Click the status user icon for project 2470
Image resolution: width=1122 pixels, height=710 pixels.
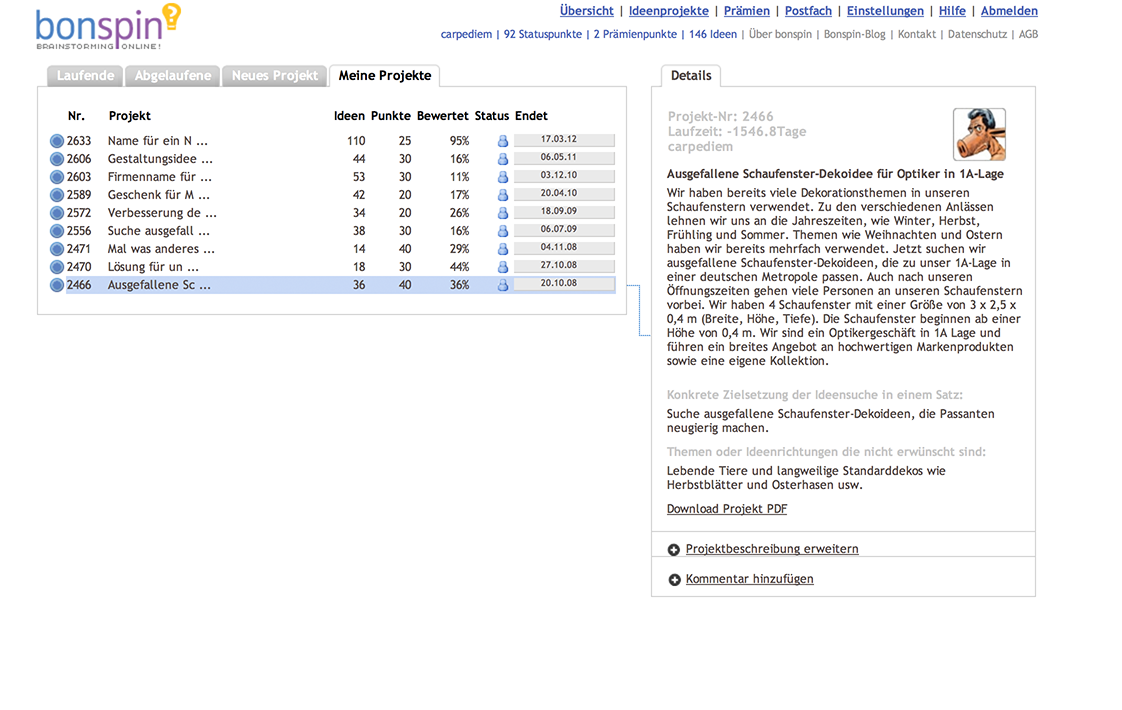[503, 267]
